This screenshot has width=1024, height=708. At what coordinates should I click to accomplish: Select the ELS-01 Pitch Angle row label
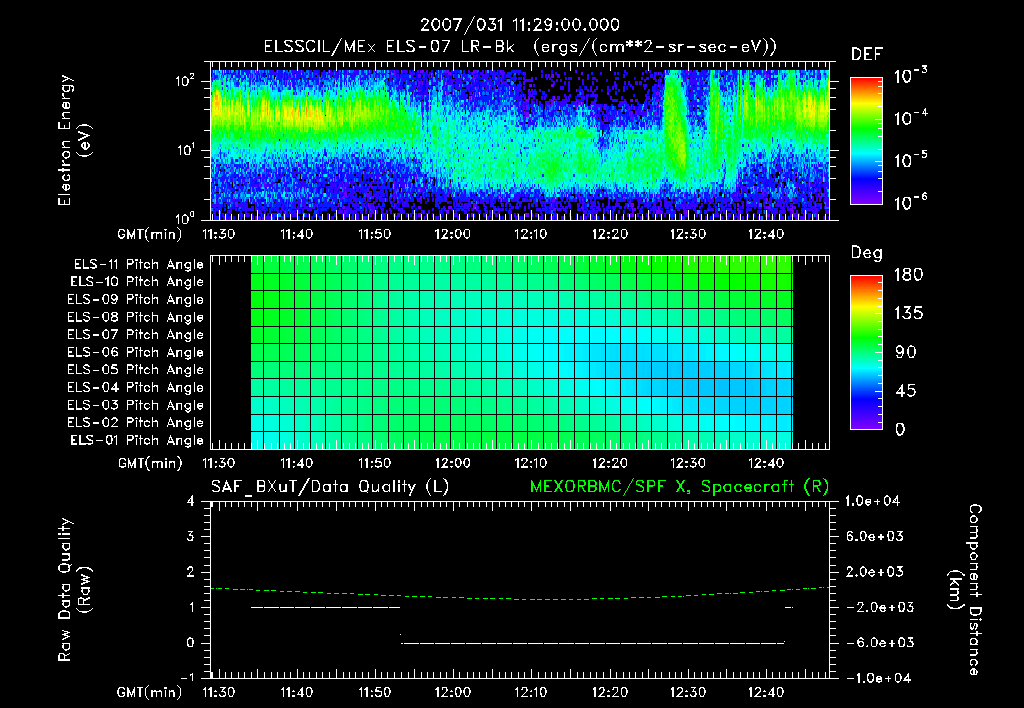pos(137,440)
